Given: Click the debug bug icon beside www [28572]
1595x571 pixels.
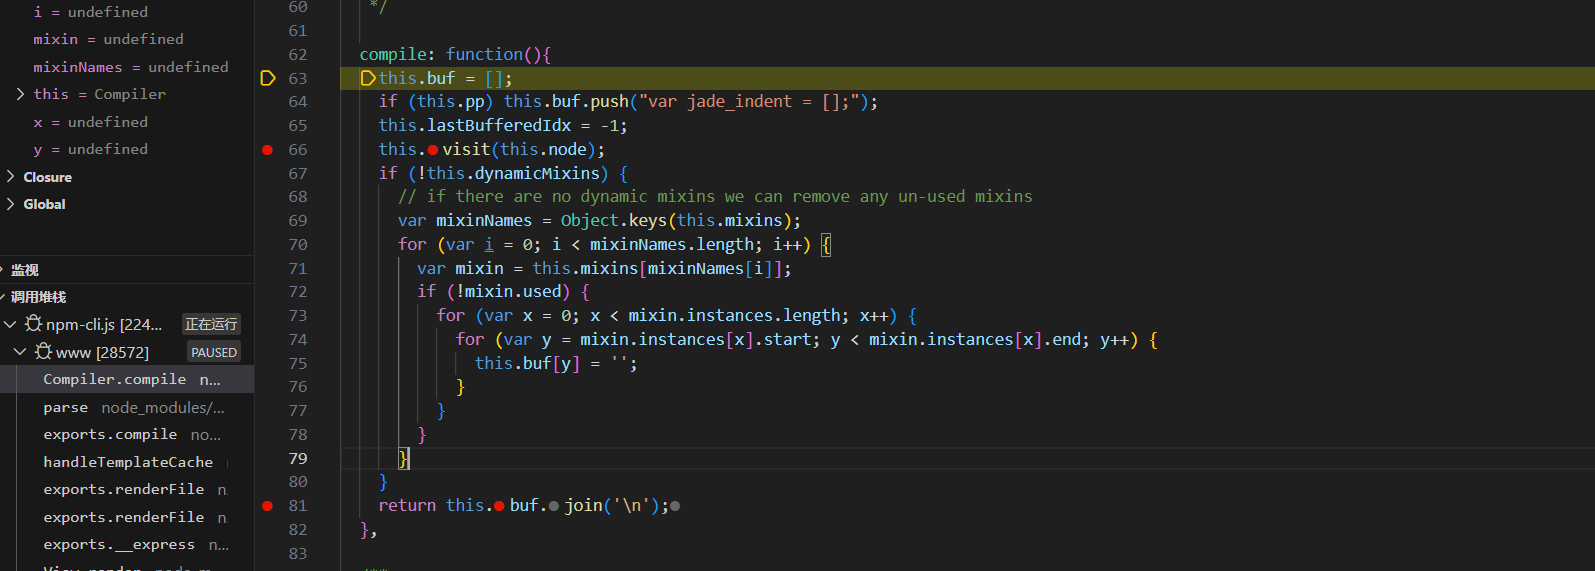Looking at the screenshot, I should (x=44, y=352).
